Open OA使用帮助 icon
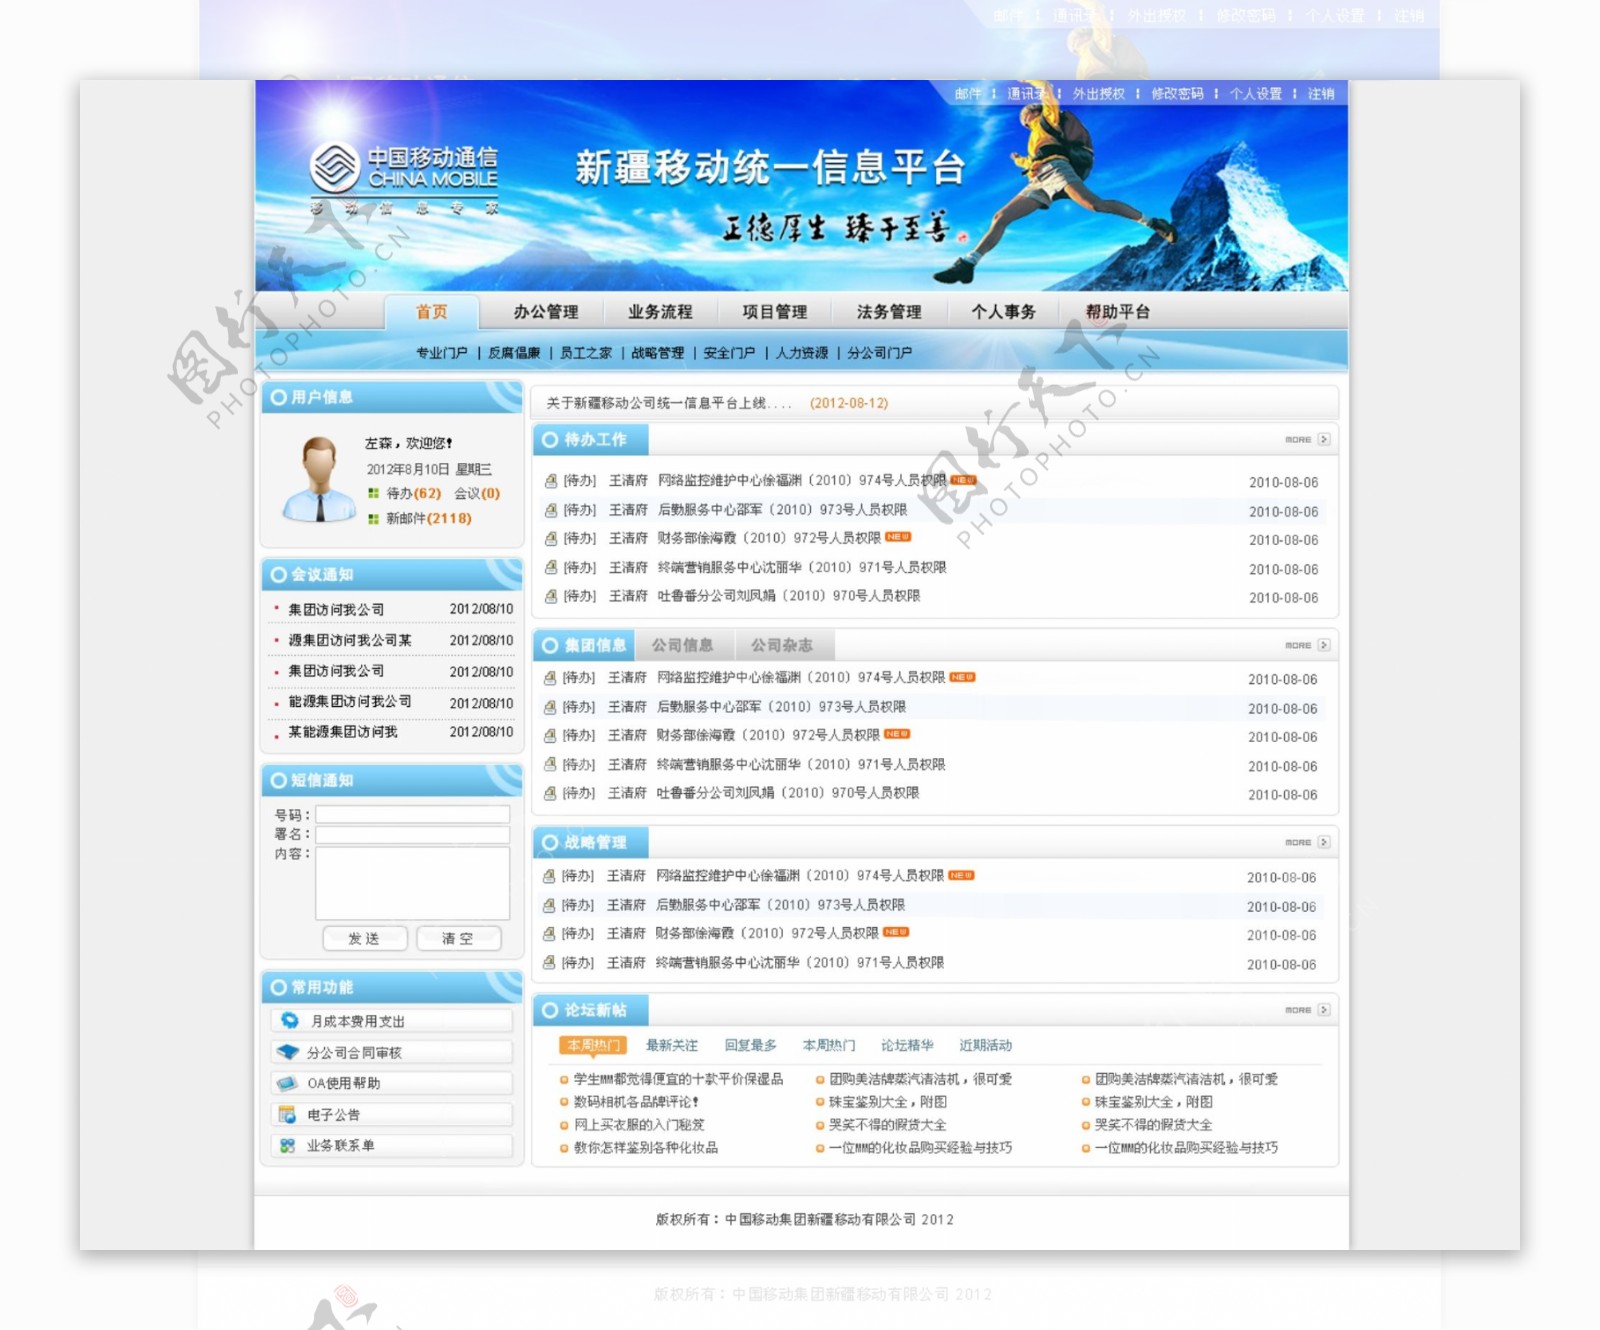This screenshot has height=1330, width=1600. [287, 1083]
